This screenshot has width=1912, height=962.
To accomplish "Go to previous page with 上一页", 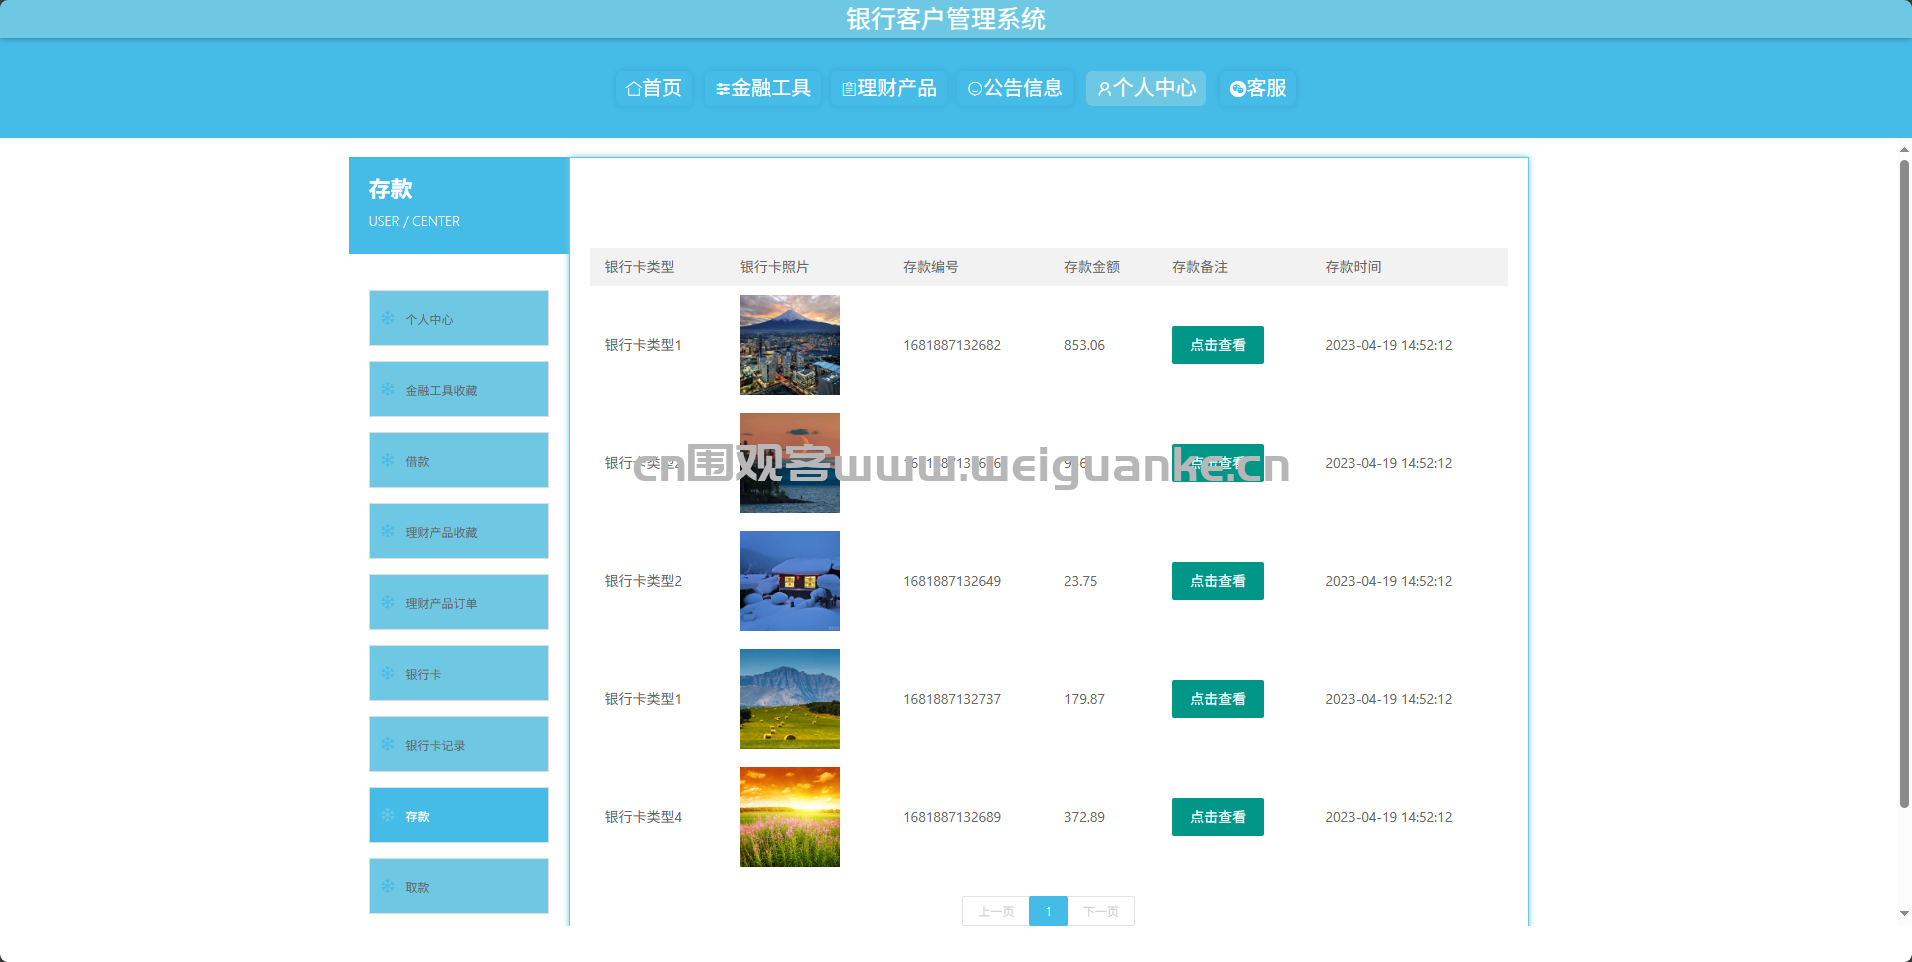I will pyautogui.click(x=996, y=911).
